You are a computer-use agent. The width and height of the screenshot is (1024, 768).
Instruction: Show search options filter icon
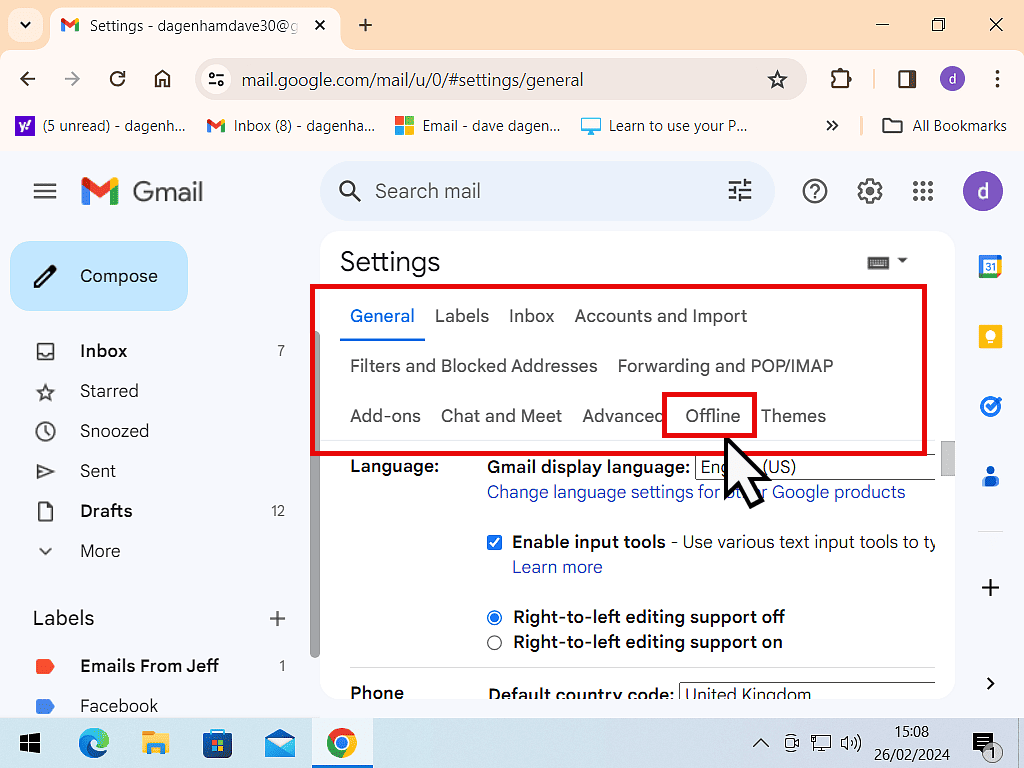pyautogui.click(x=740, y=191)
